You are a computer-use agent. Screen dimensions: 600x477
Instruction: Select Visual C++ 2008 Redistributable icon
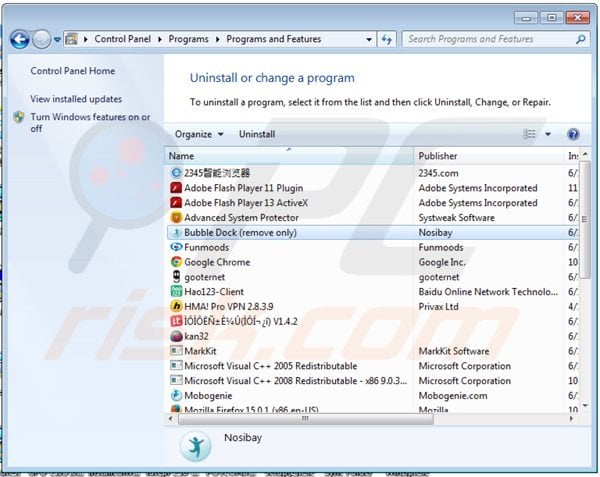point(176,381)
